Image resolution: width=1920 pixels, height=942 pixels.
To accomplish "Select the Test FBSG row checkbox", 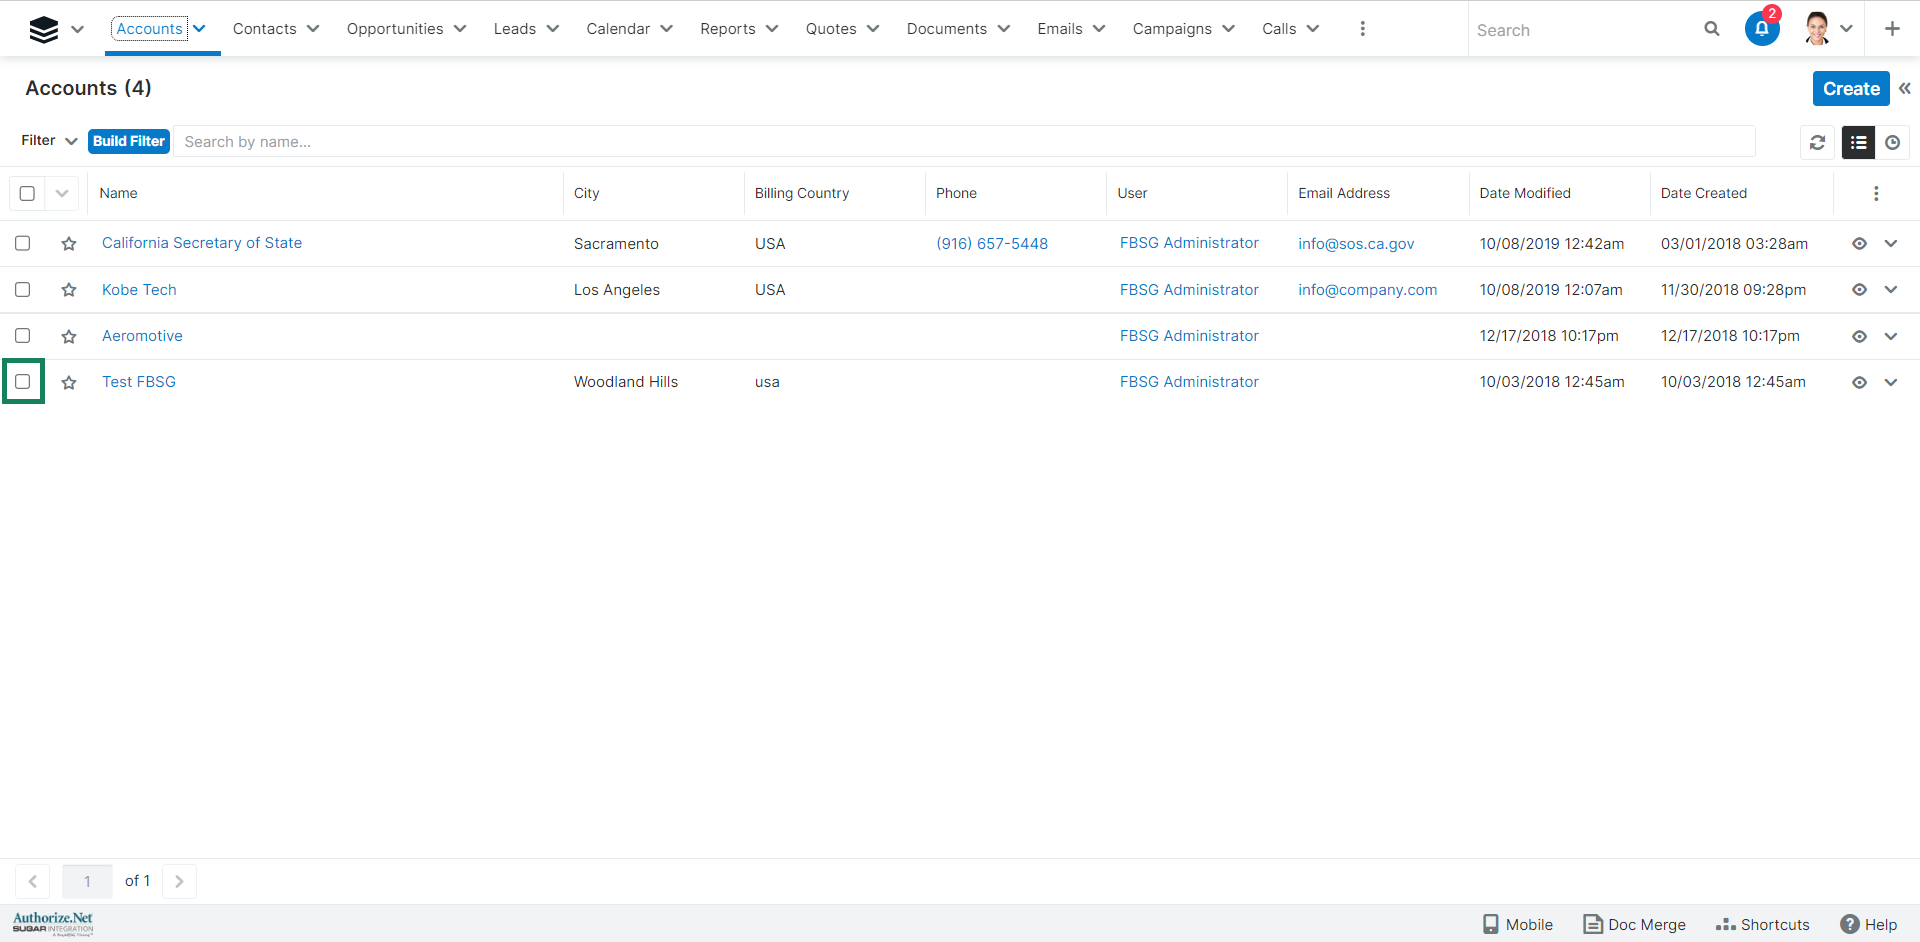I will (x=23, y=382).
